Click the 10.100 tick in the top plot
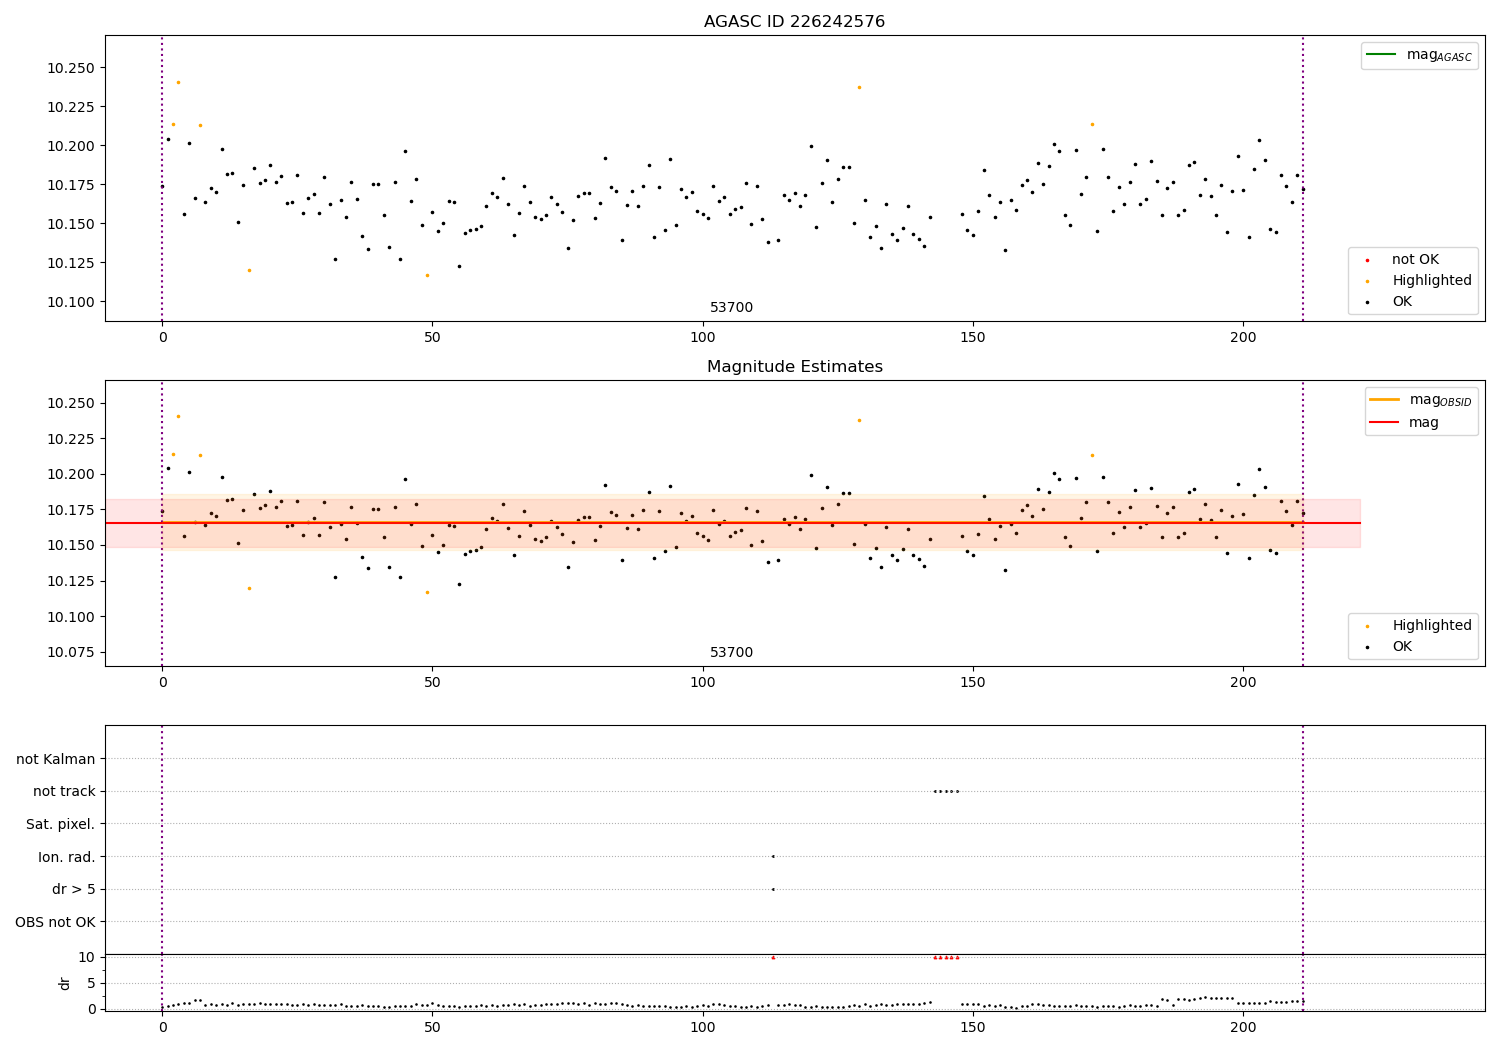The image size is (1500, 1050). pyautogui.click(x=71, y=303)
